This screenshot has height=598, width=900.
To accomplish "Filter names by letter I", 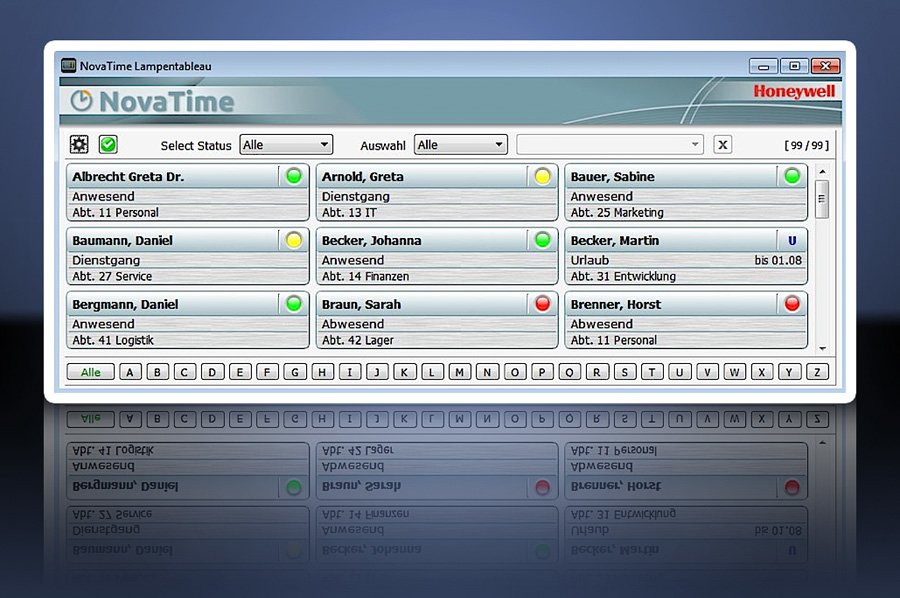I will pyautogui.click(x=350, y=372).
